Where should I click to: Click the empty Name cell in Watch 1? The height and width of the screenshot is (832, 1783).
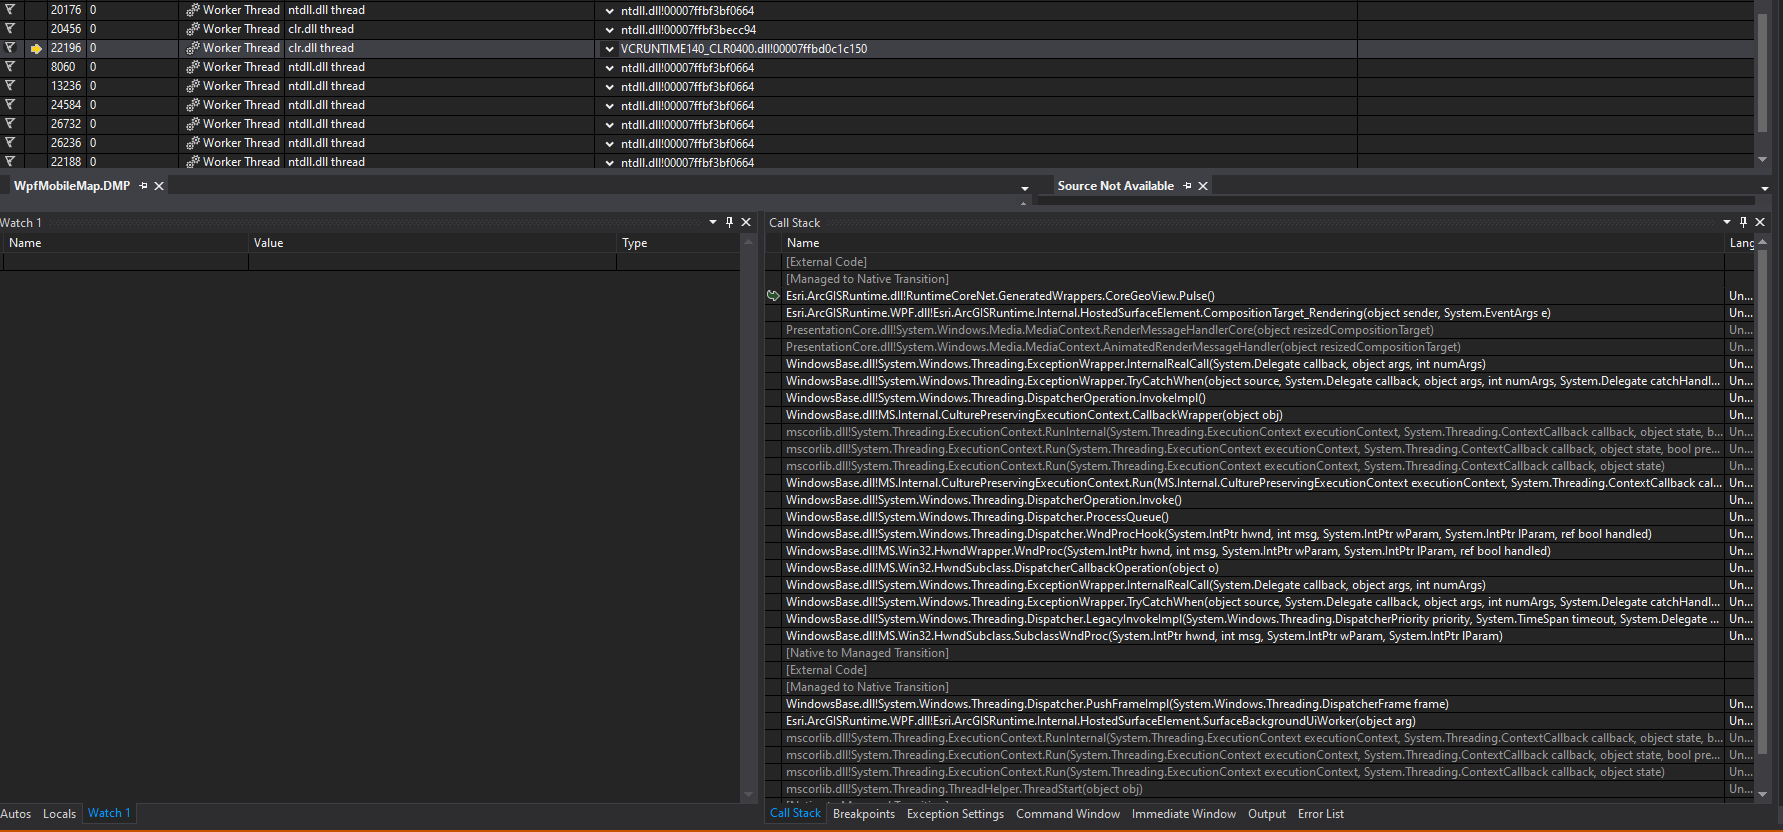click(126, 262)
